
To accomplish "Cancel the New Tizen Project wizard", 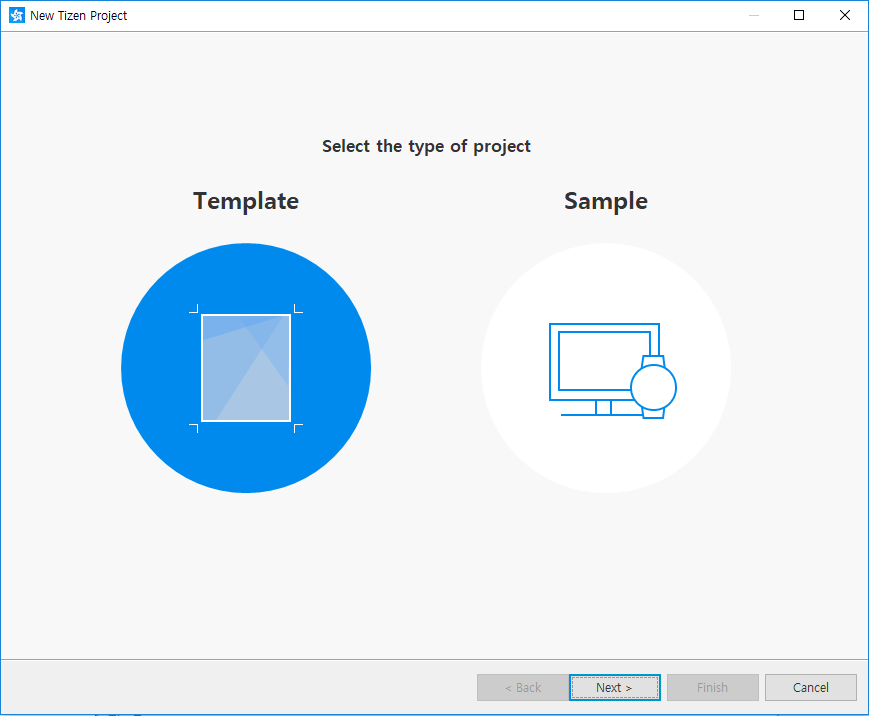I will (810, 687).
